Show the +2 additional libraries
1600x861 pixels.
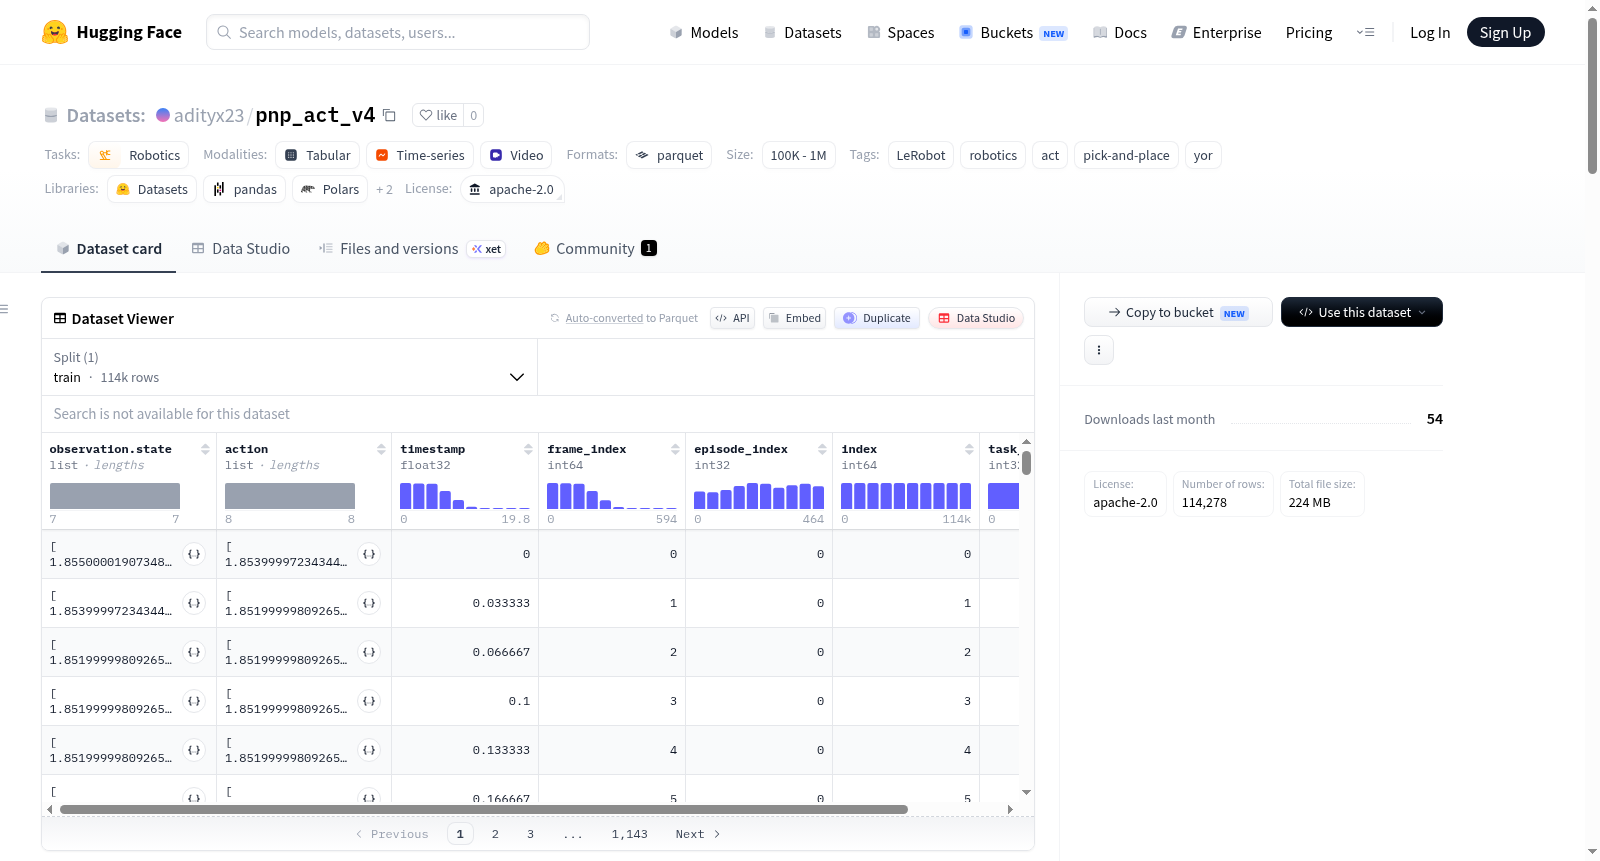point(384,189)
